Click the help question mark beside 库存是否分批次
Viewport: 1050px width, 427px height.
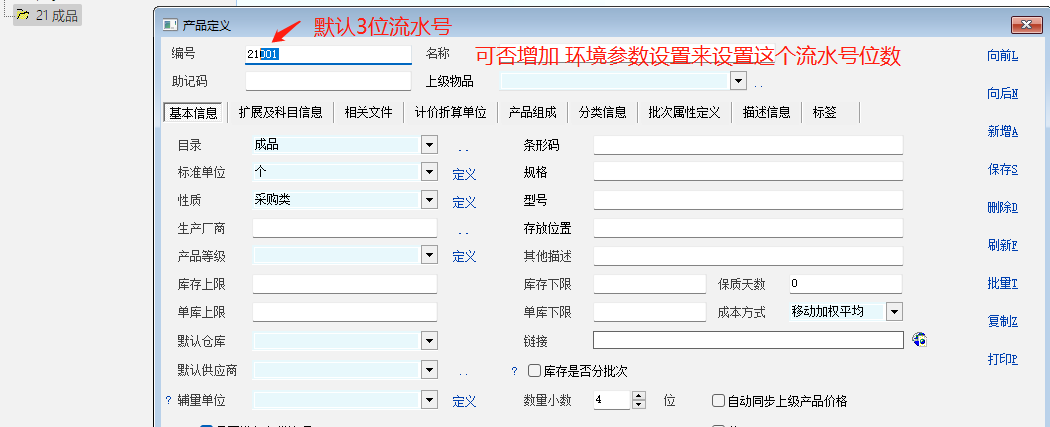(514, 371)
